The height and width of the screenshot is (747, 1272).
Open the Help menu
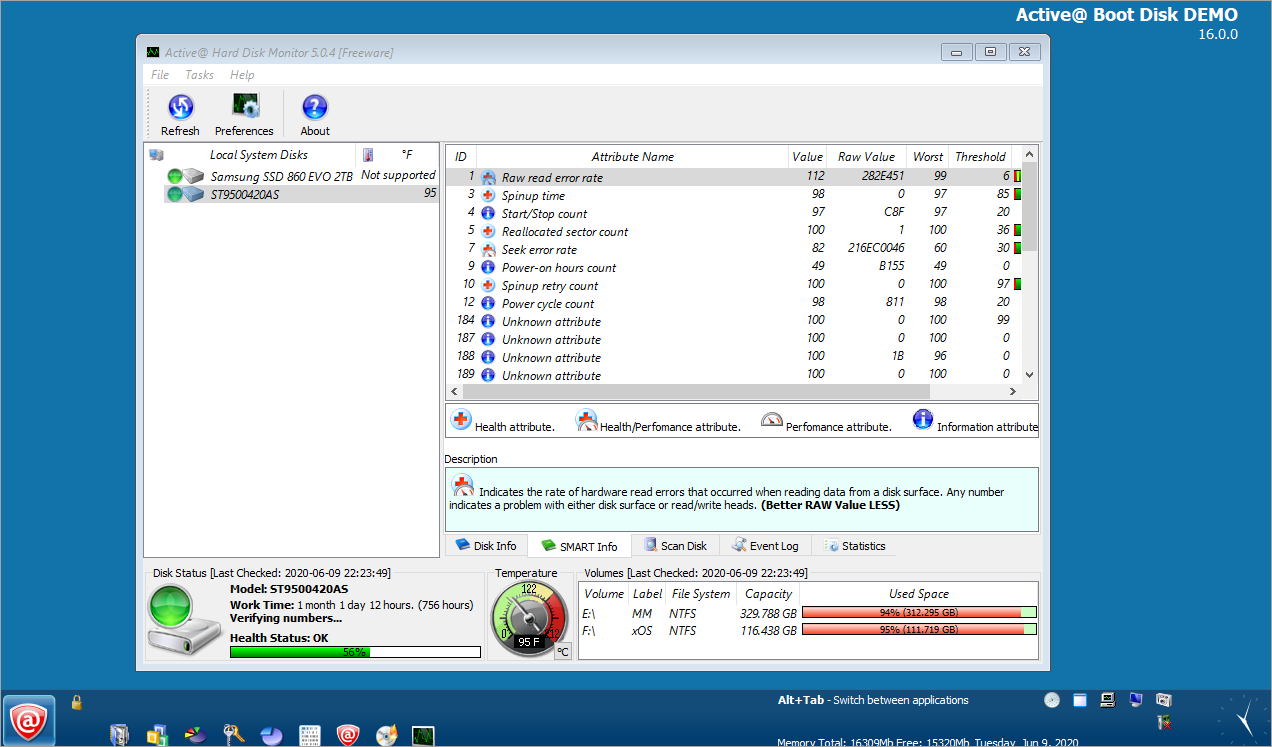pos(242,75)
